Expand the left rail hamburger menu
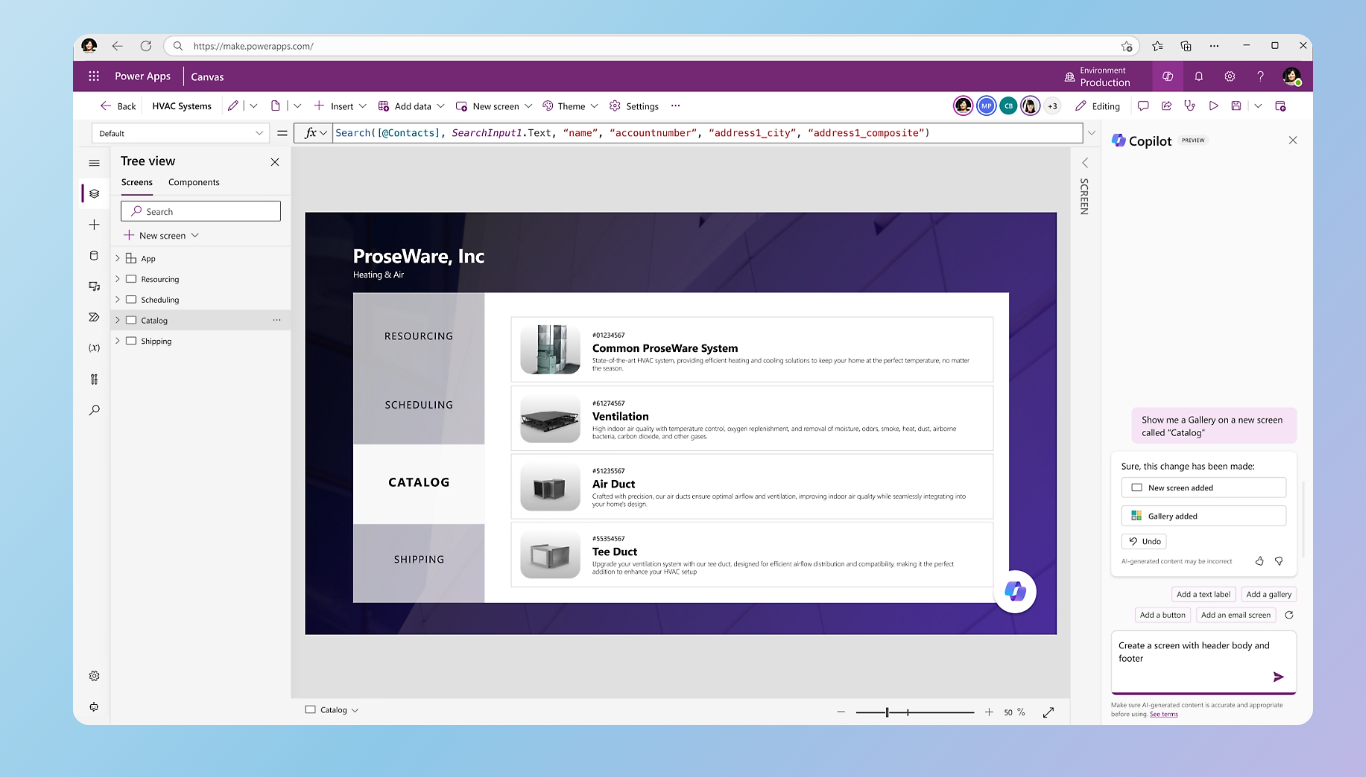This screenshot has width=1366, height=777. click(x=94, y=163)
